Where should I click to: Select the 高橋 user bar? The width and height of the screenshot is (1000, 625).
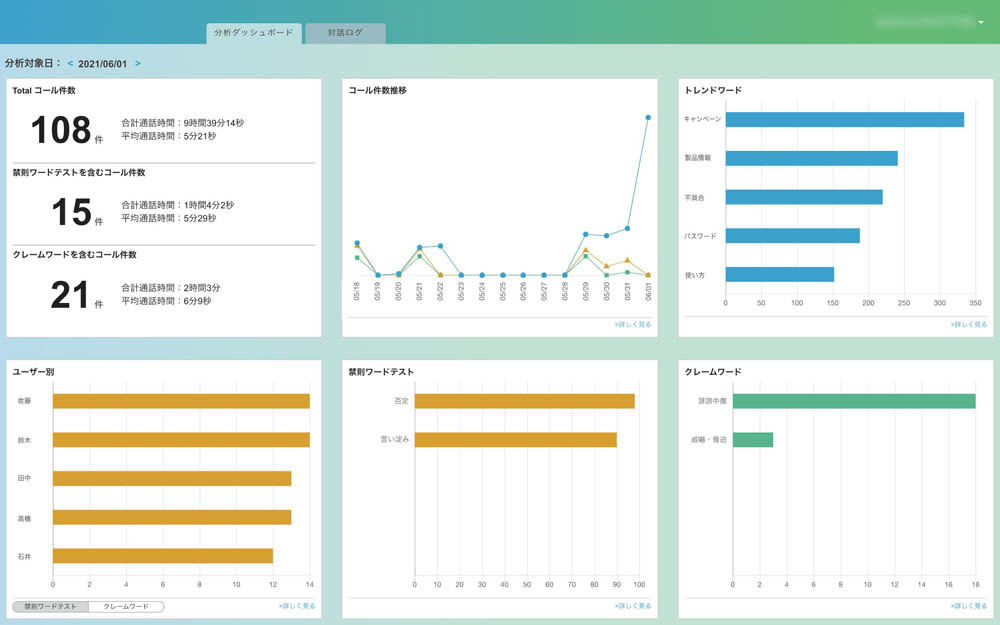172,517
